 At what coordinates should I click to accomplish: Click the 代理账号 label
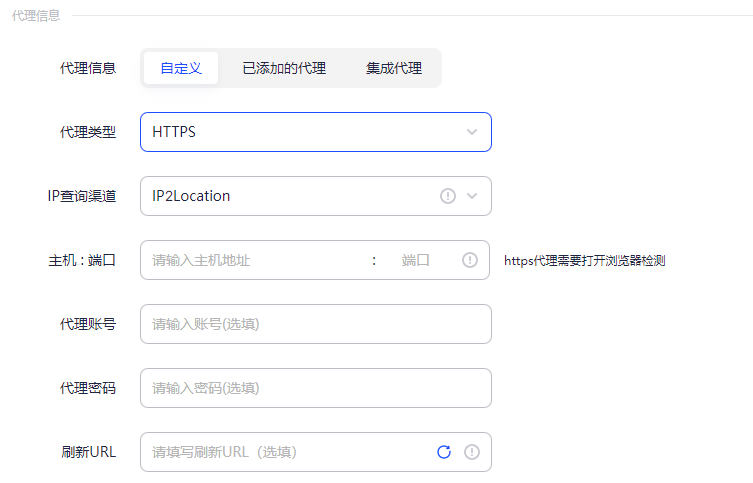88,324
